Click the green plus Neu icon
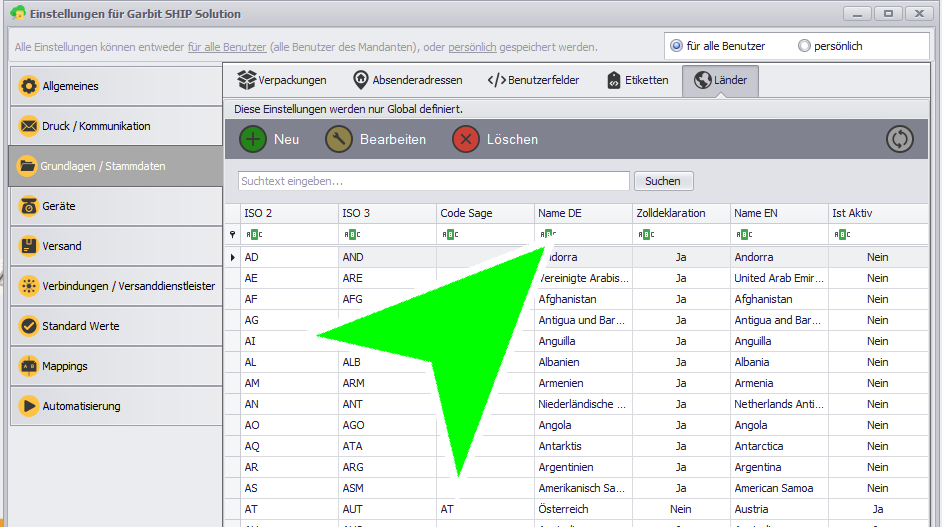The image size is (942, 527). 253,139
